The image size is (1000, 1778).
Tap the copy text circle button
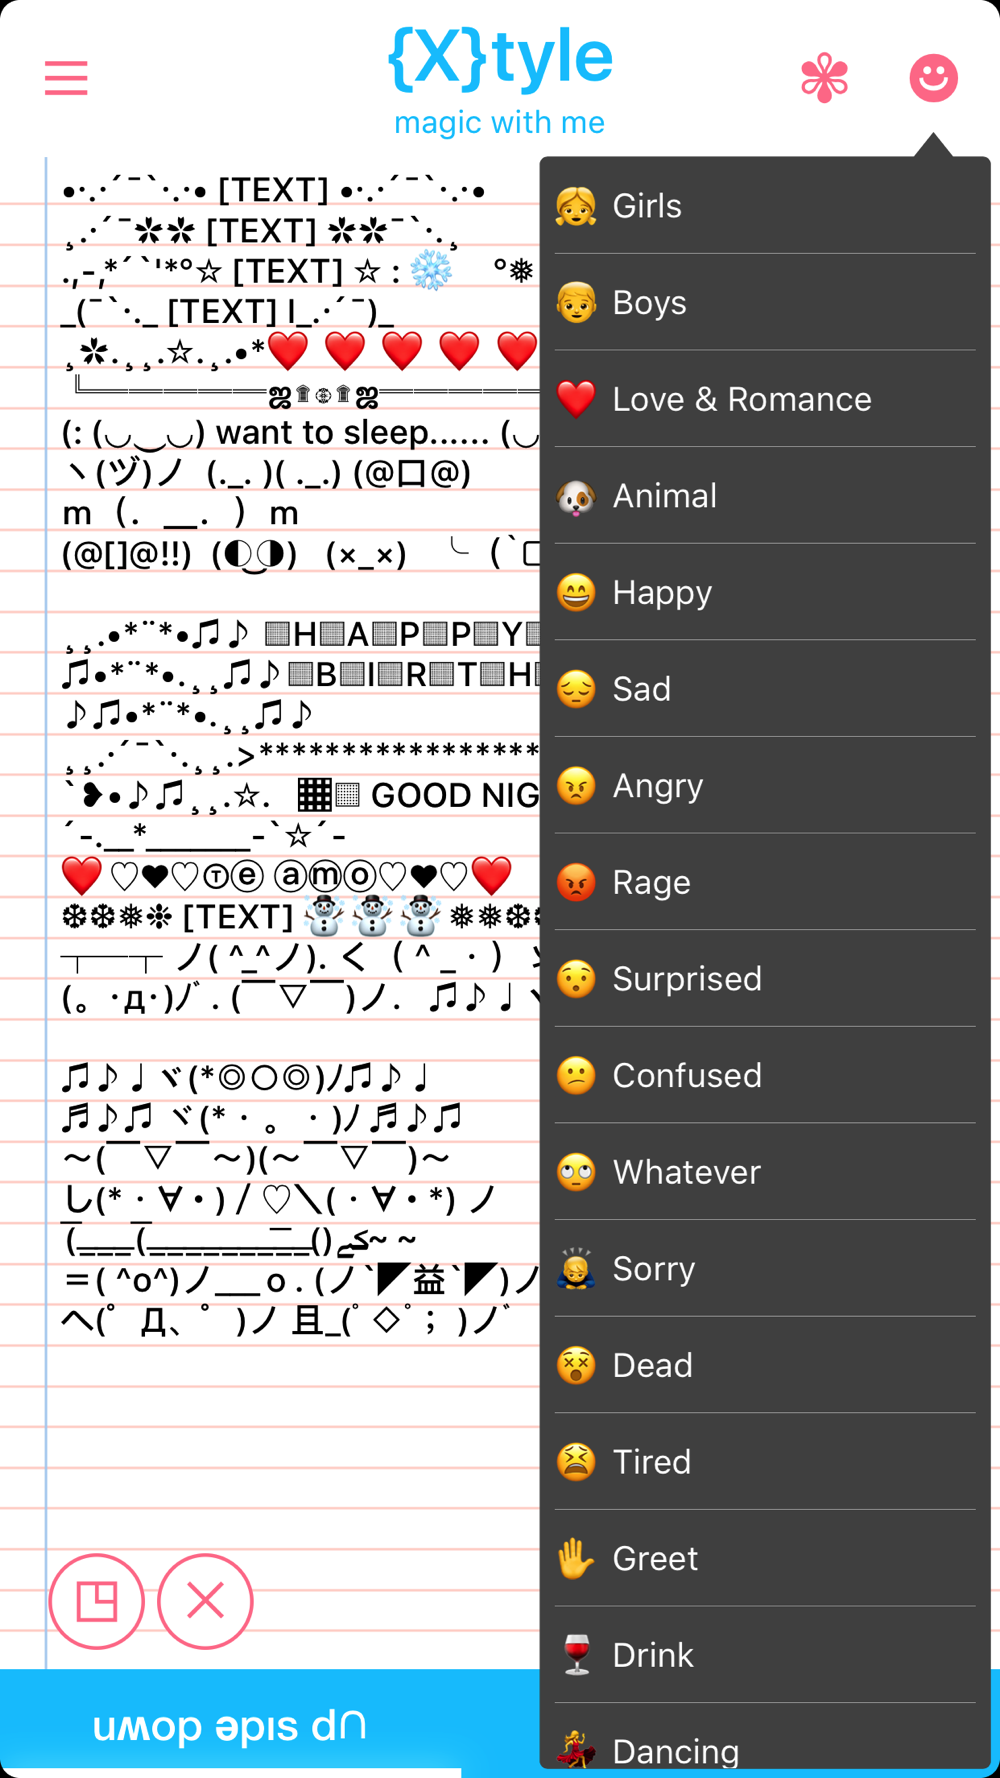pyautogui.click(x=97, y=1601)
